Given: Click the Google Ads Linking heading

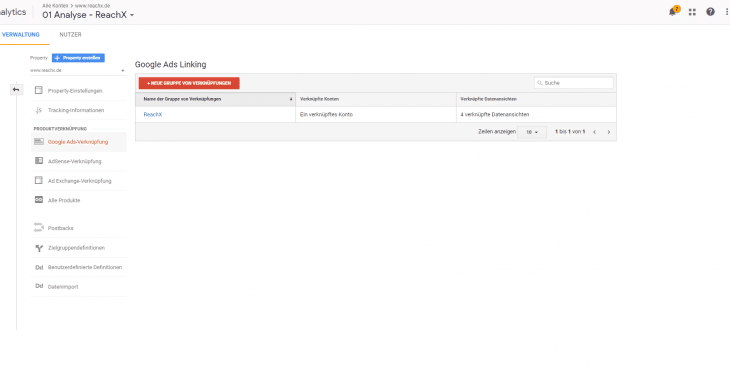Looking at the screenshot, I should point(170,64).
